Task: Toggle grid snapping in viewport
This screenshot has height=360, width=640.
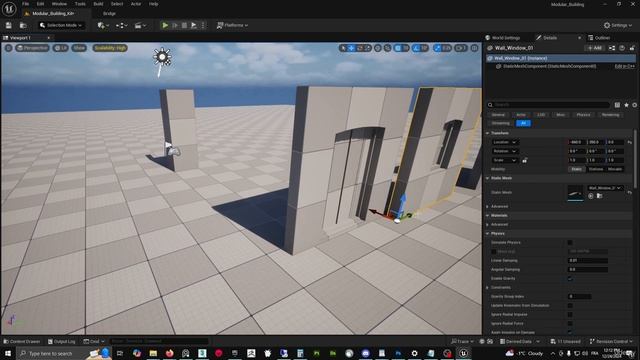Action: pyautogui.click(x=398, y=48)
